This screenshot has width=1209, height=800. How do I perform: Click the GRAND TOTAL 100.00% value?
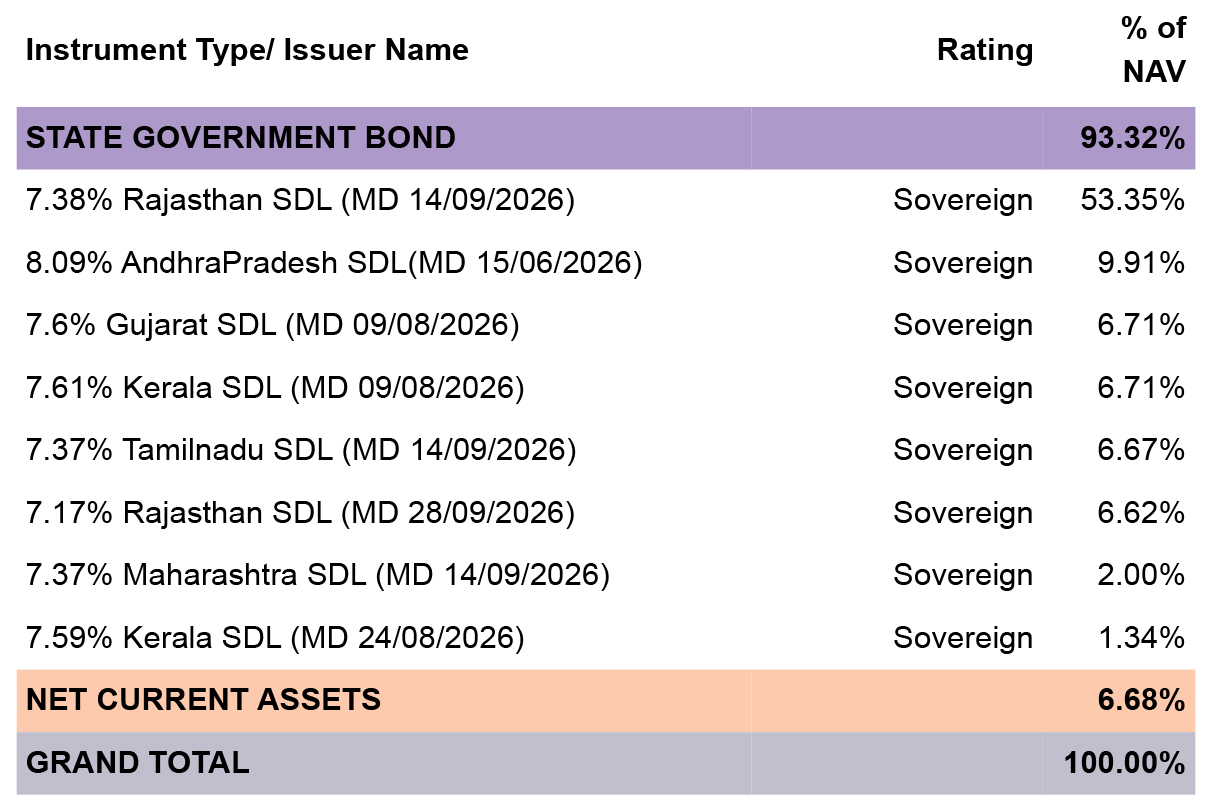(x=1124, y=763)
